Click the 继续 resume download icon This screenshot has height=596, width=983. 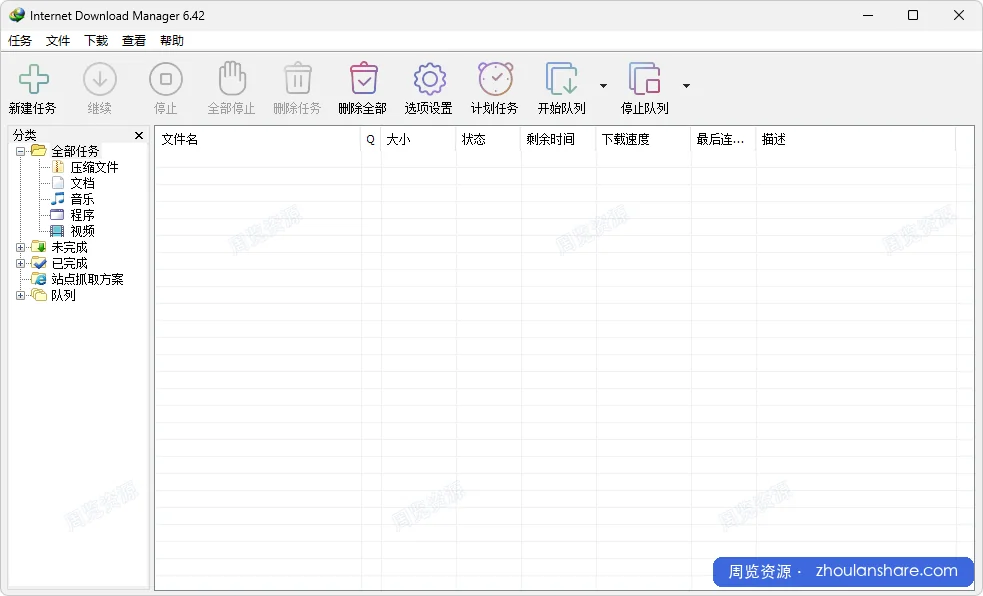(100, 79)
